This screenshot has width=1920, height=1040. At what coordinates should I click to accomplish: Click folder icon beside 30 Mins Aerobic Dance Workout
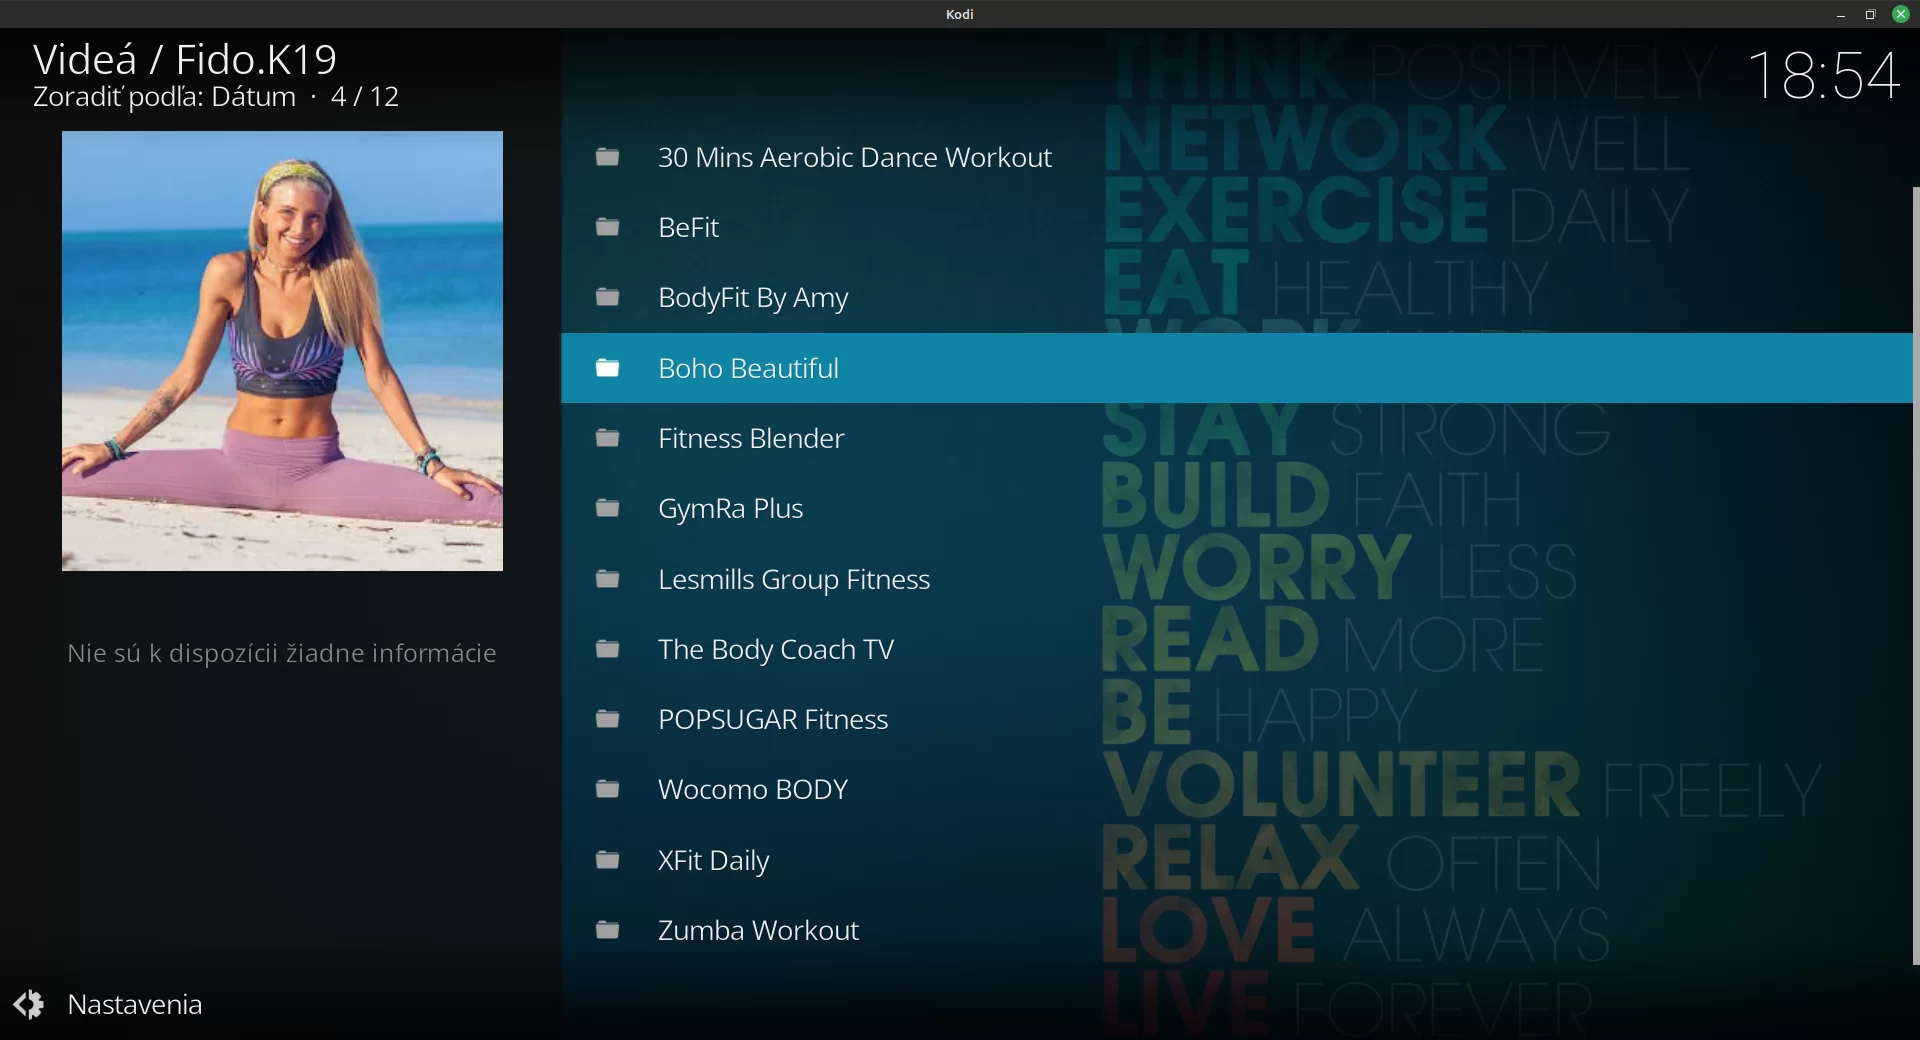tap(607, 157)
